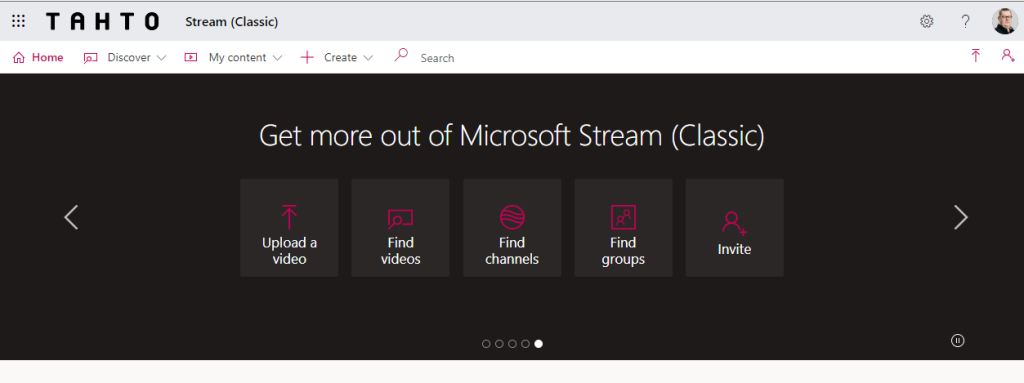This screenshot has height=383, width=1024.
Task: Open the Find videos tile
Action: (x=400, y=228)
